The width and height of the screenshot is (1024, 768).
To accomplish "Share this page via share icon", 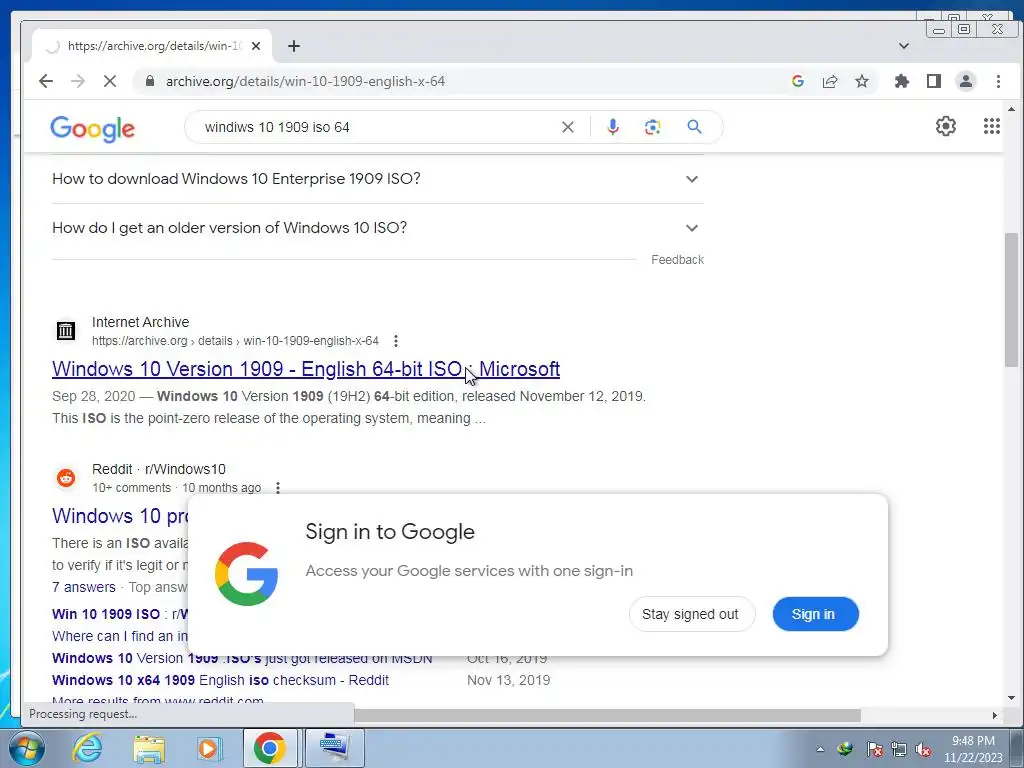I will (830, 81).
